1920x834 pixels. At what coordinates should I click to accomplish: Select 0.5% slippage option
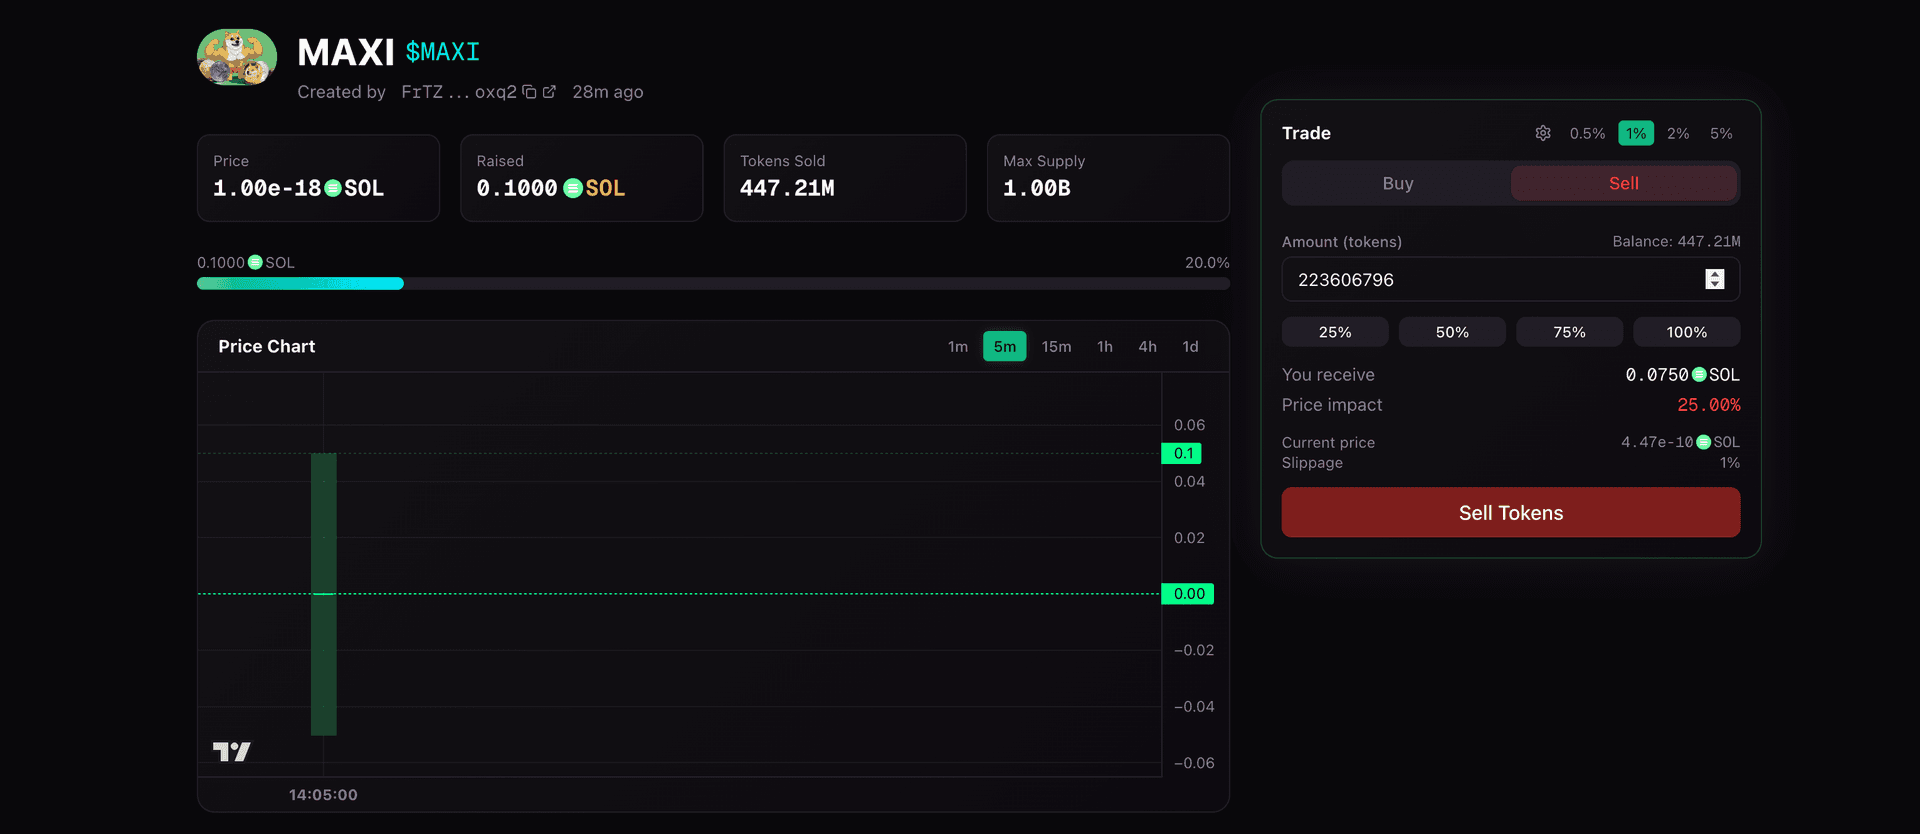coord(1587,133)
